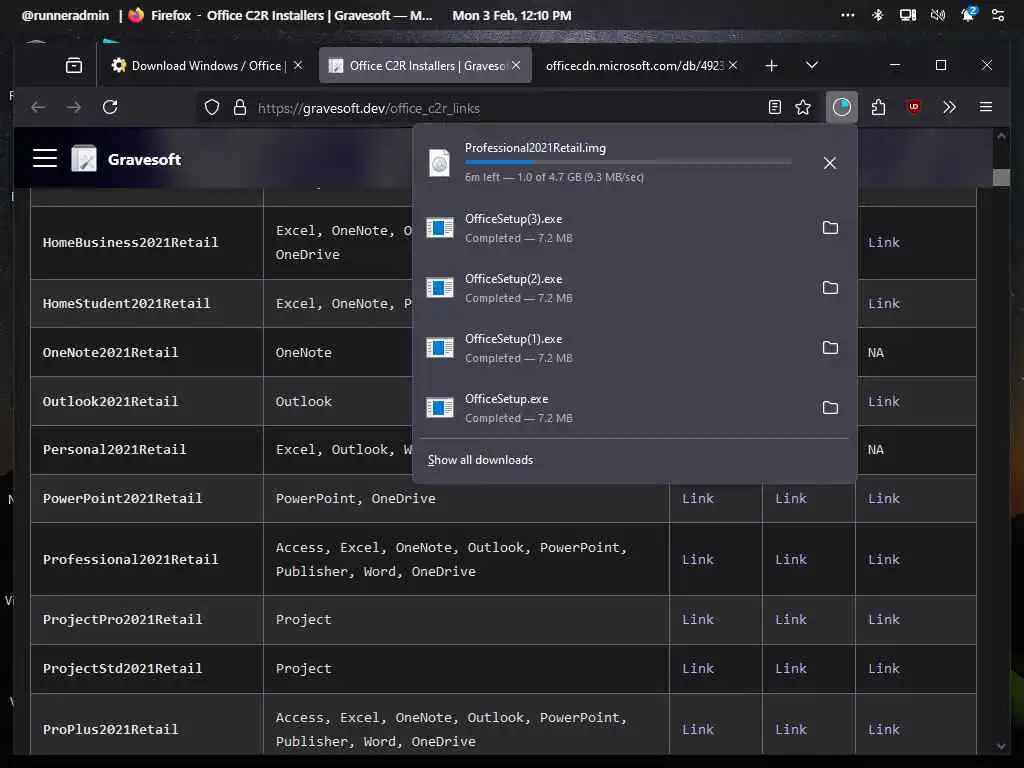The width and height of the screenshot is (1024, 768).
Task: Click the URL address bar field
Action: coord(503,108)
